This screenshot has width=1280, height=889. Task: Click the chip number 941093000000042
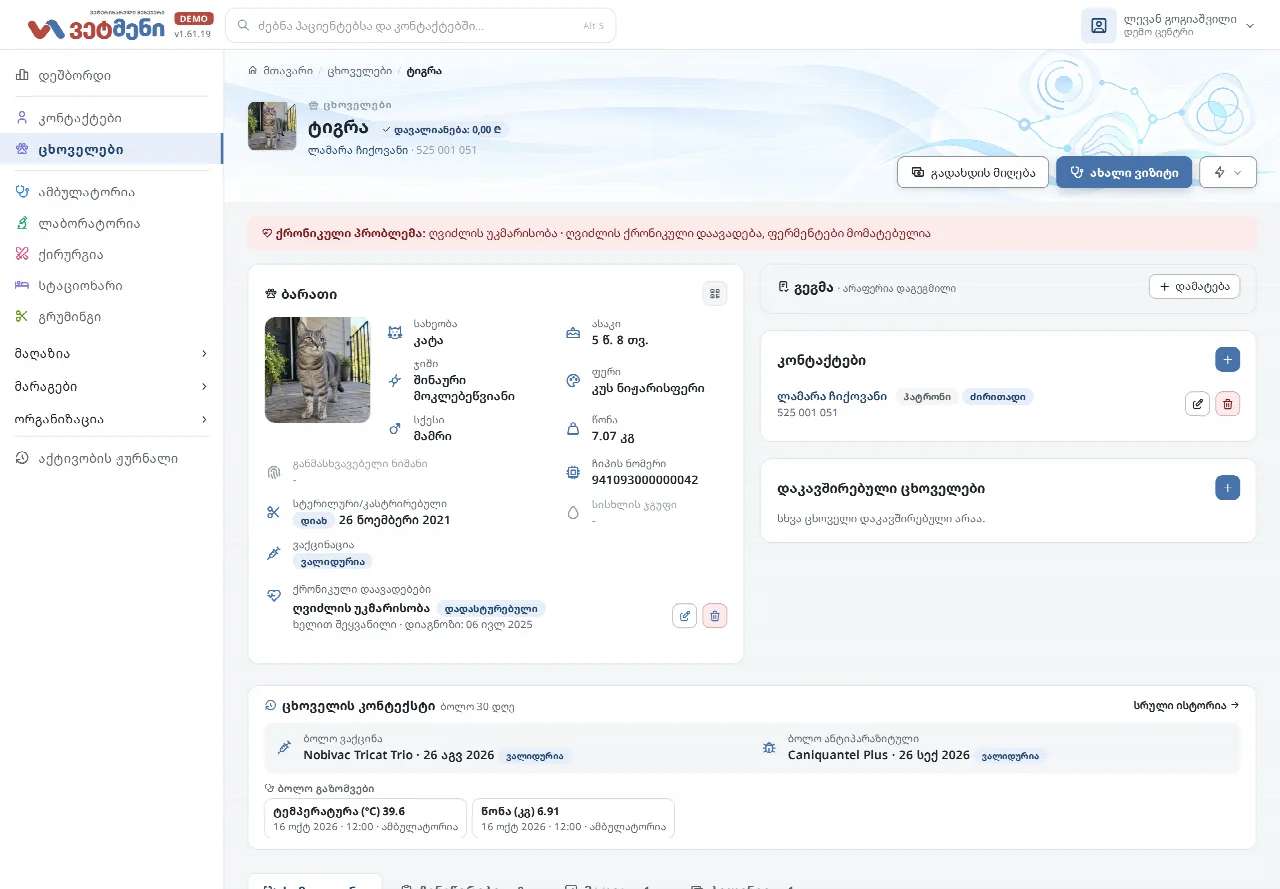[x=646, y=480]
